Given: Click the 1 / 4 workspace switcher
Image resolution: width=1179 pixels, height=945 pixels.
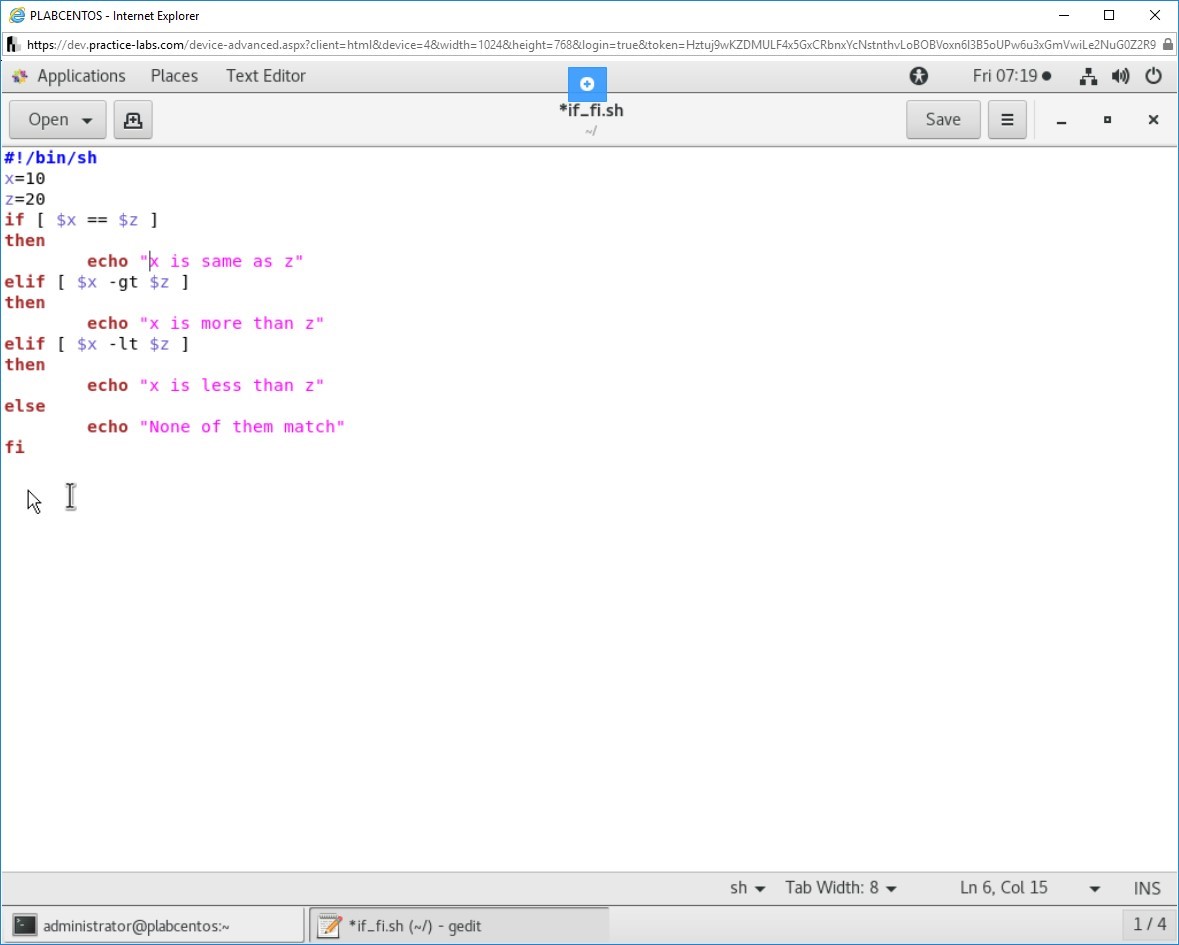Looking at the screenshot, I should coord(1149,924).
